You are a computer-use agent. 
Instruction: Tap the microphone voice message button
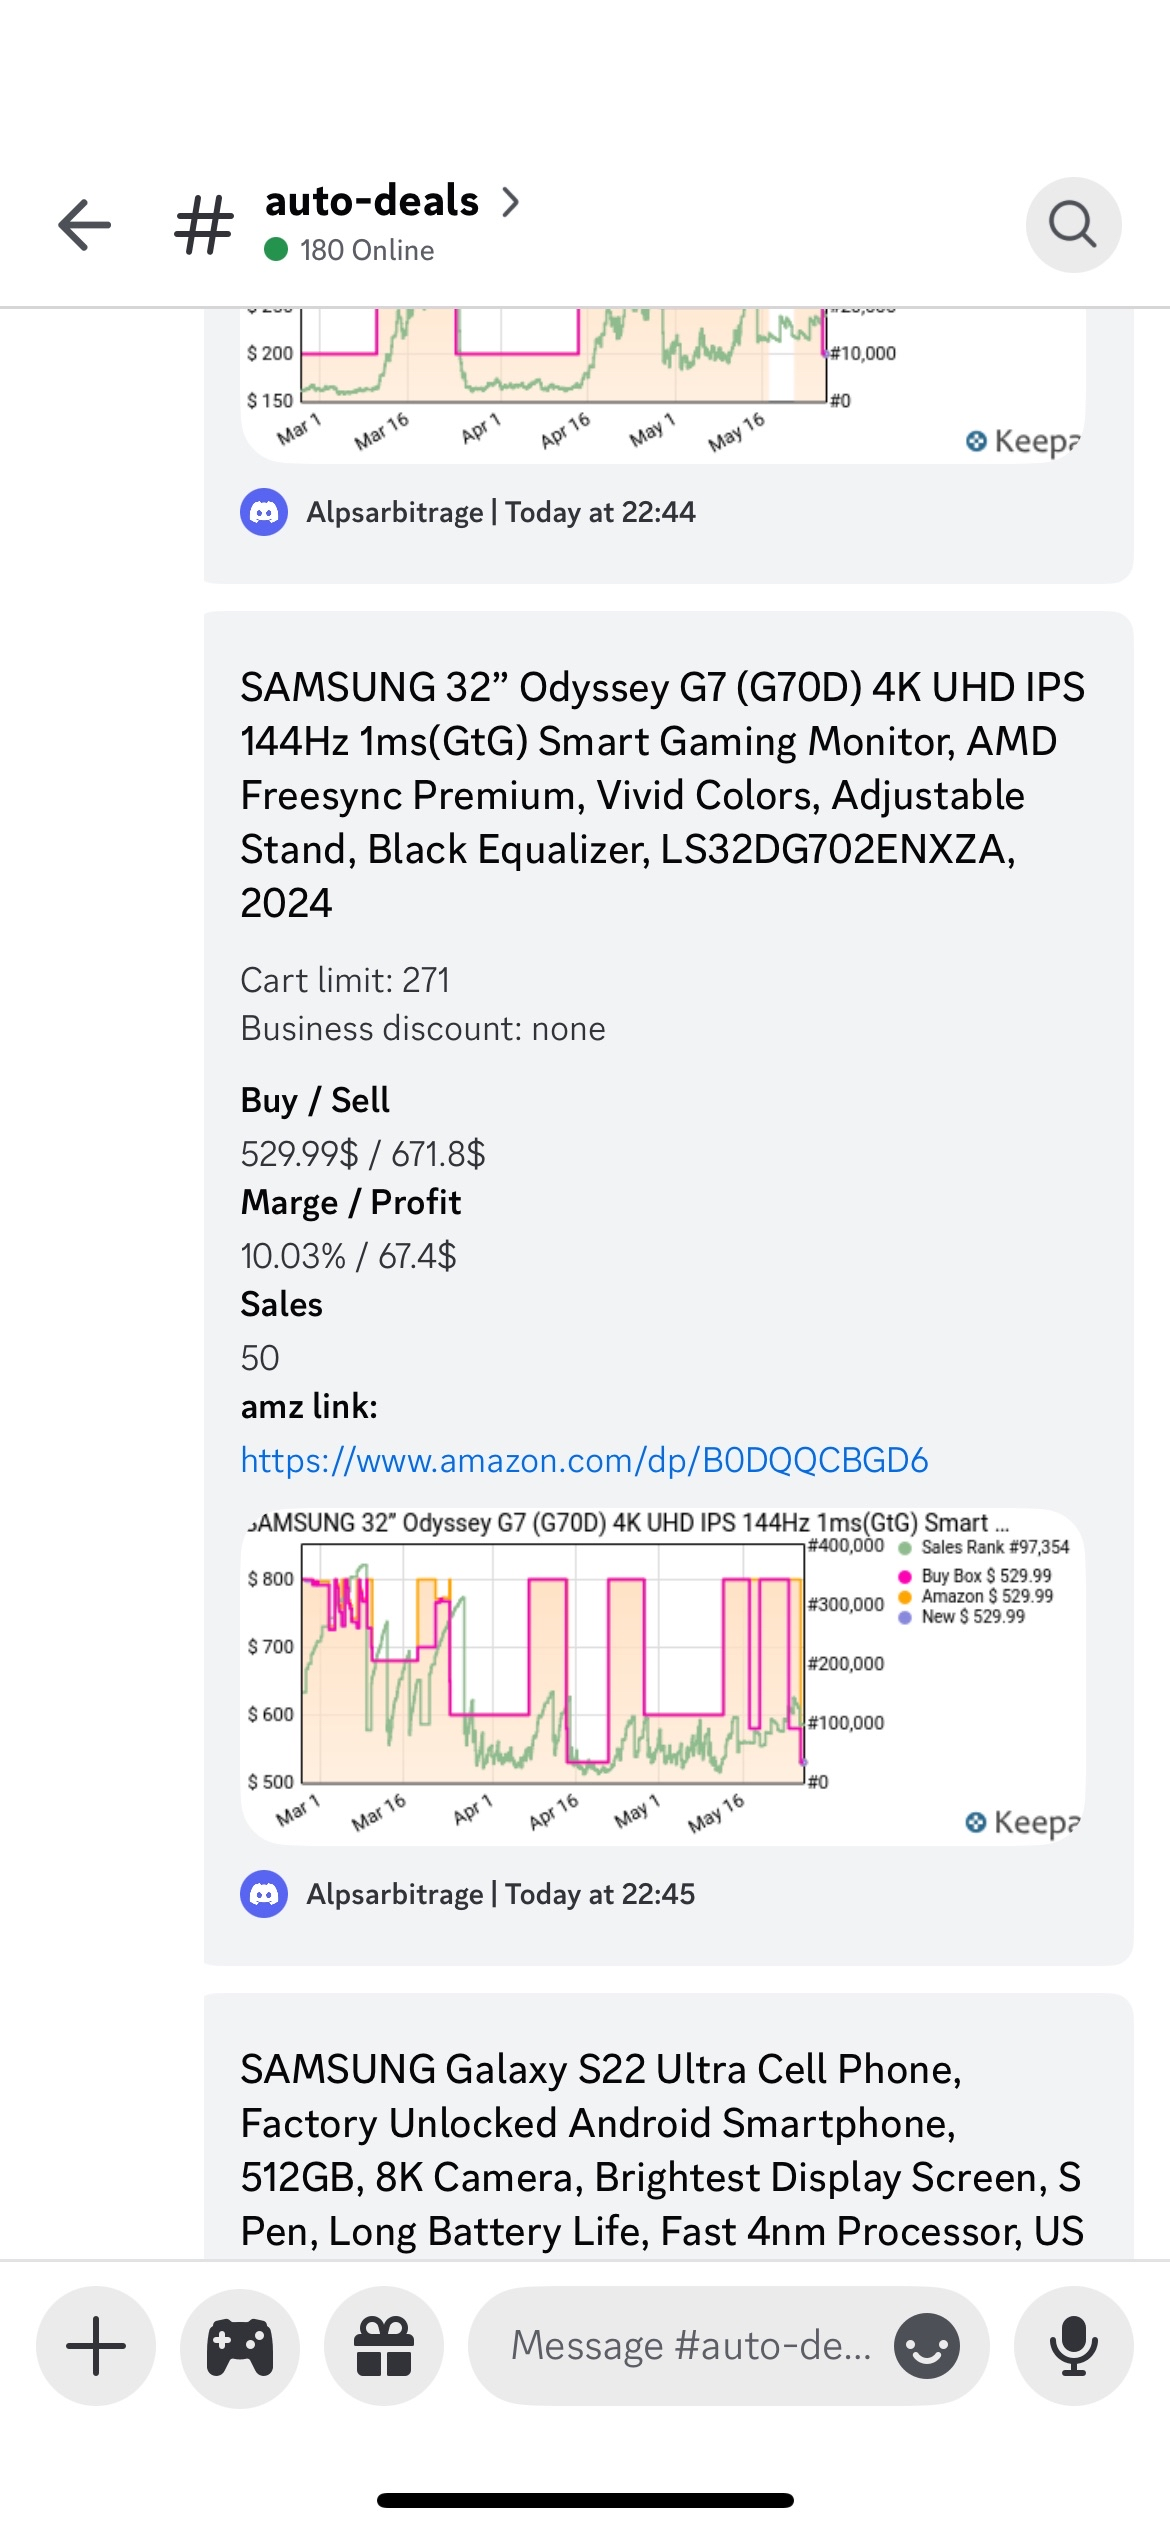[x=1073, y=2345]
